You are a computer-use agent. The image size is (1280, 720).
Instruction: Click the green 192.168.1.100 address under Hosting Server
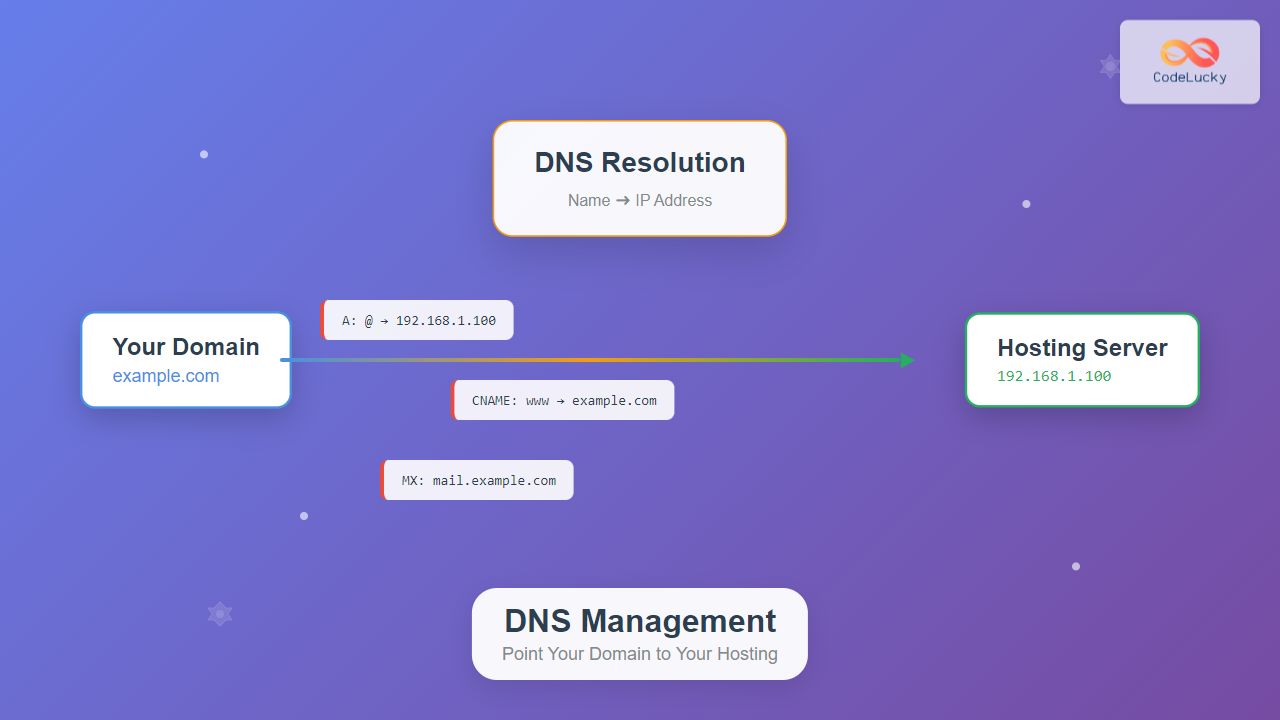tap(1054, 376)
